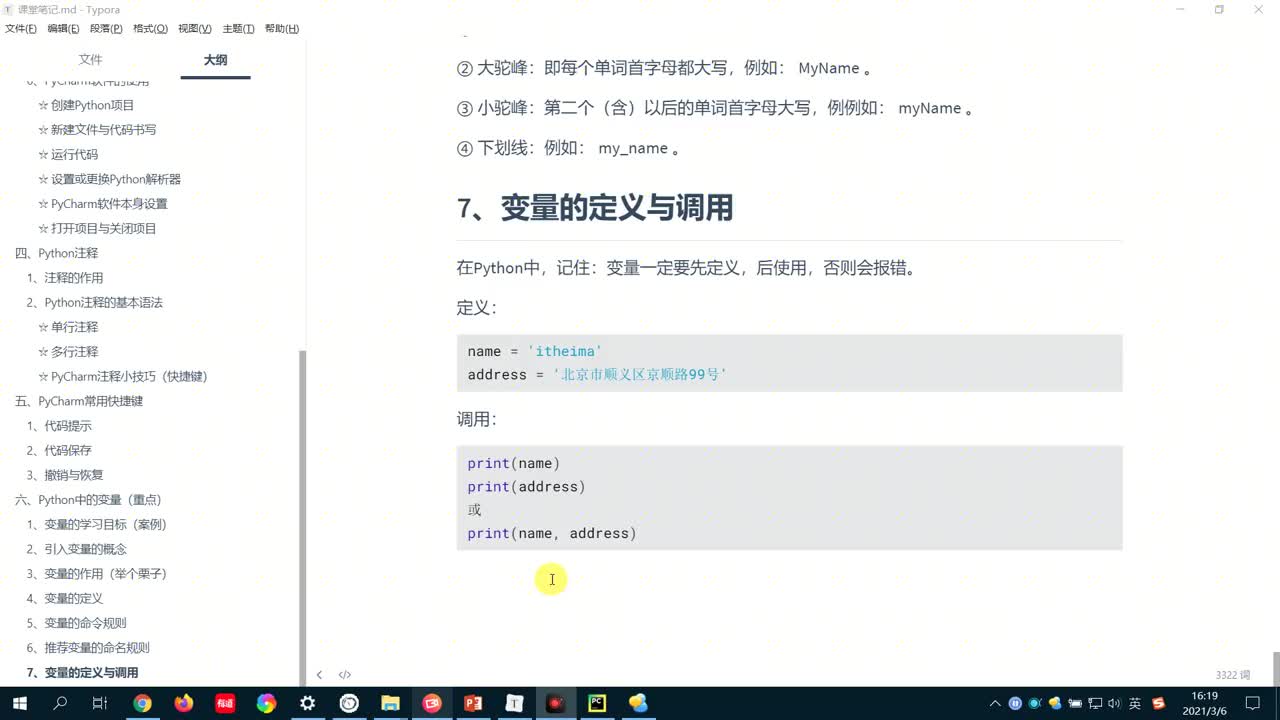Toggle Typora source code mode icon

[345, 675]
